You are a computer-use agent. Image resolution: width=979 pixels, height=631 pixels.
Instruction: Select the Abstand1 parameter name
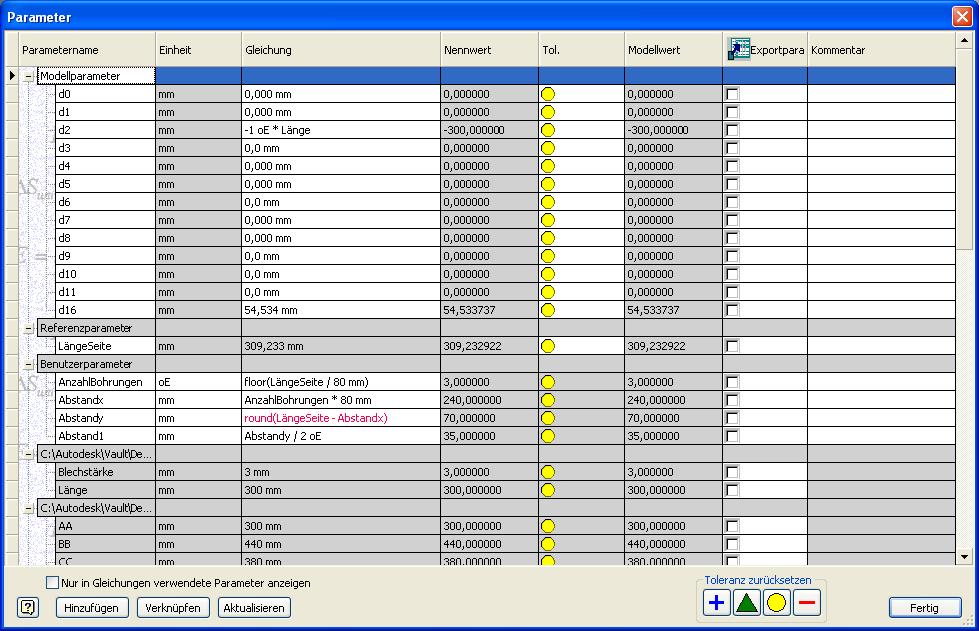105,436
